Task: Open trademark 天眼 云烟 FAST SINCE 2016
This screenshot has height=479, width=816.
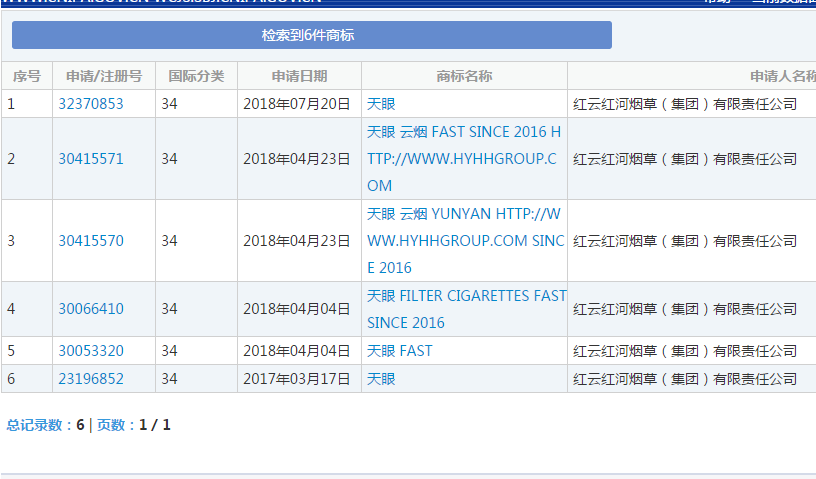Action: coord(464,159)
